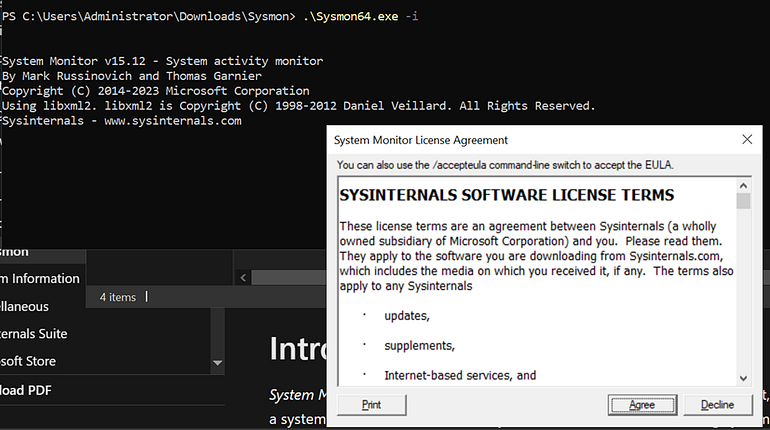
Task: Click the sidebar scroll down arrow on web page
Action: tap(218, 363)
